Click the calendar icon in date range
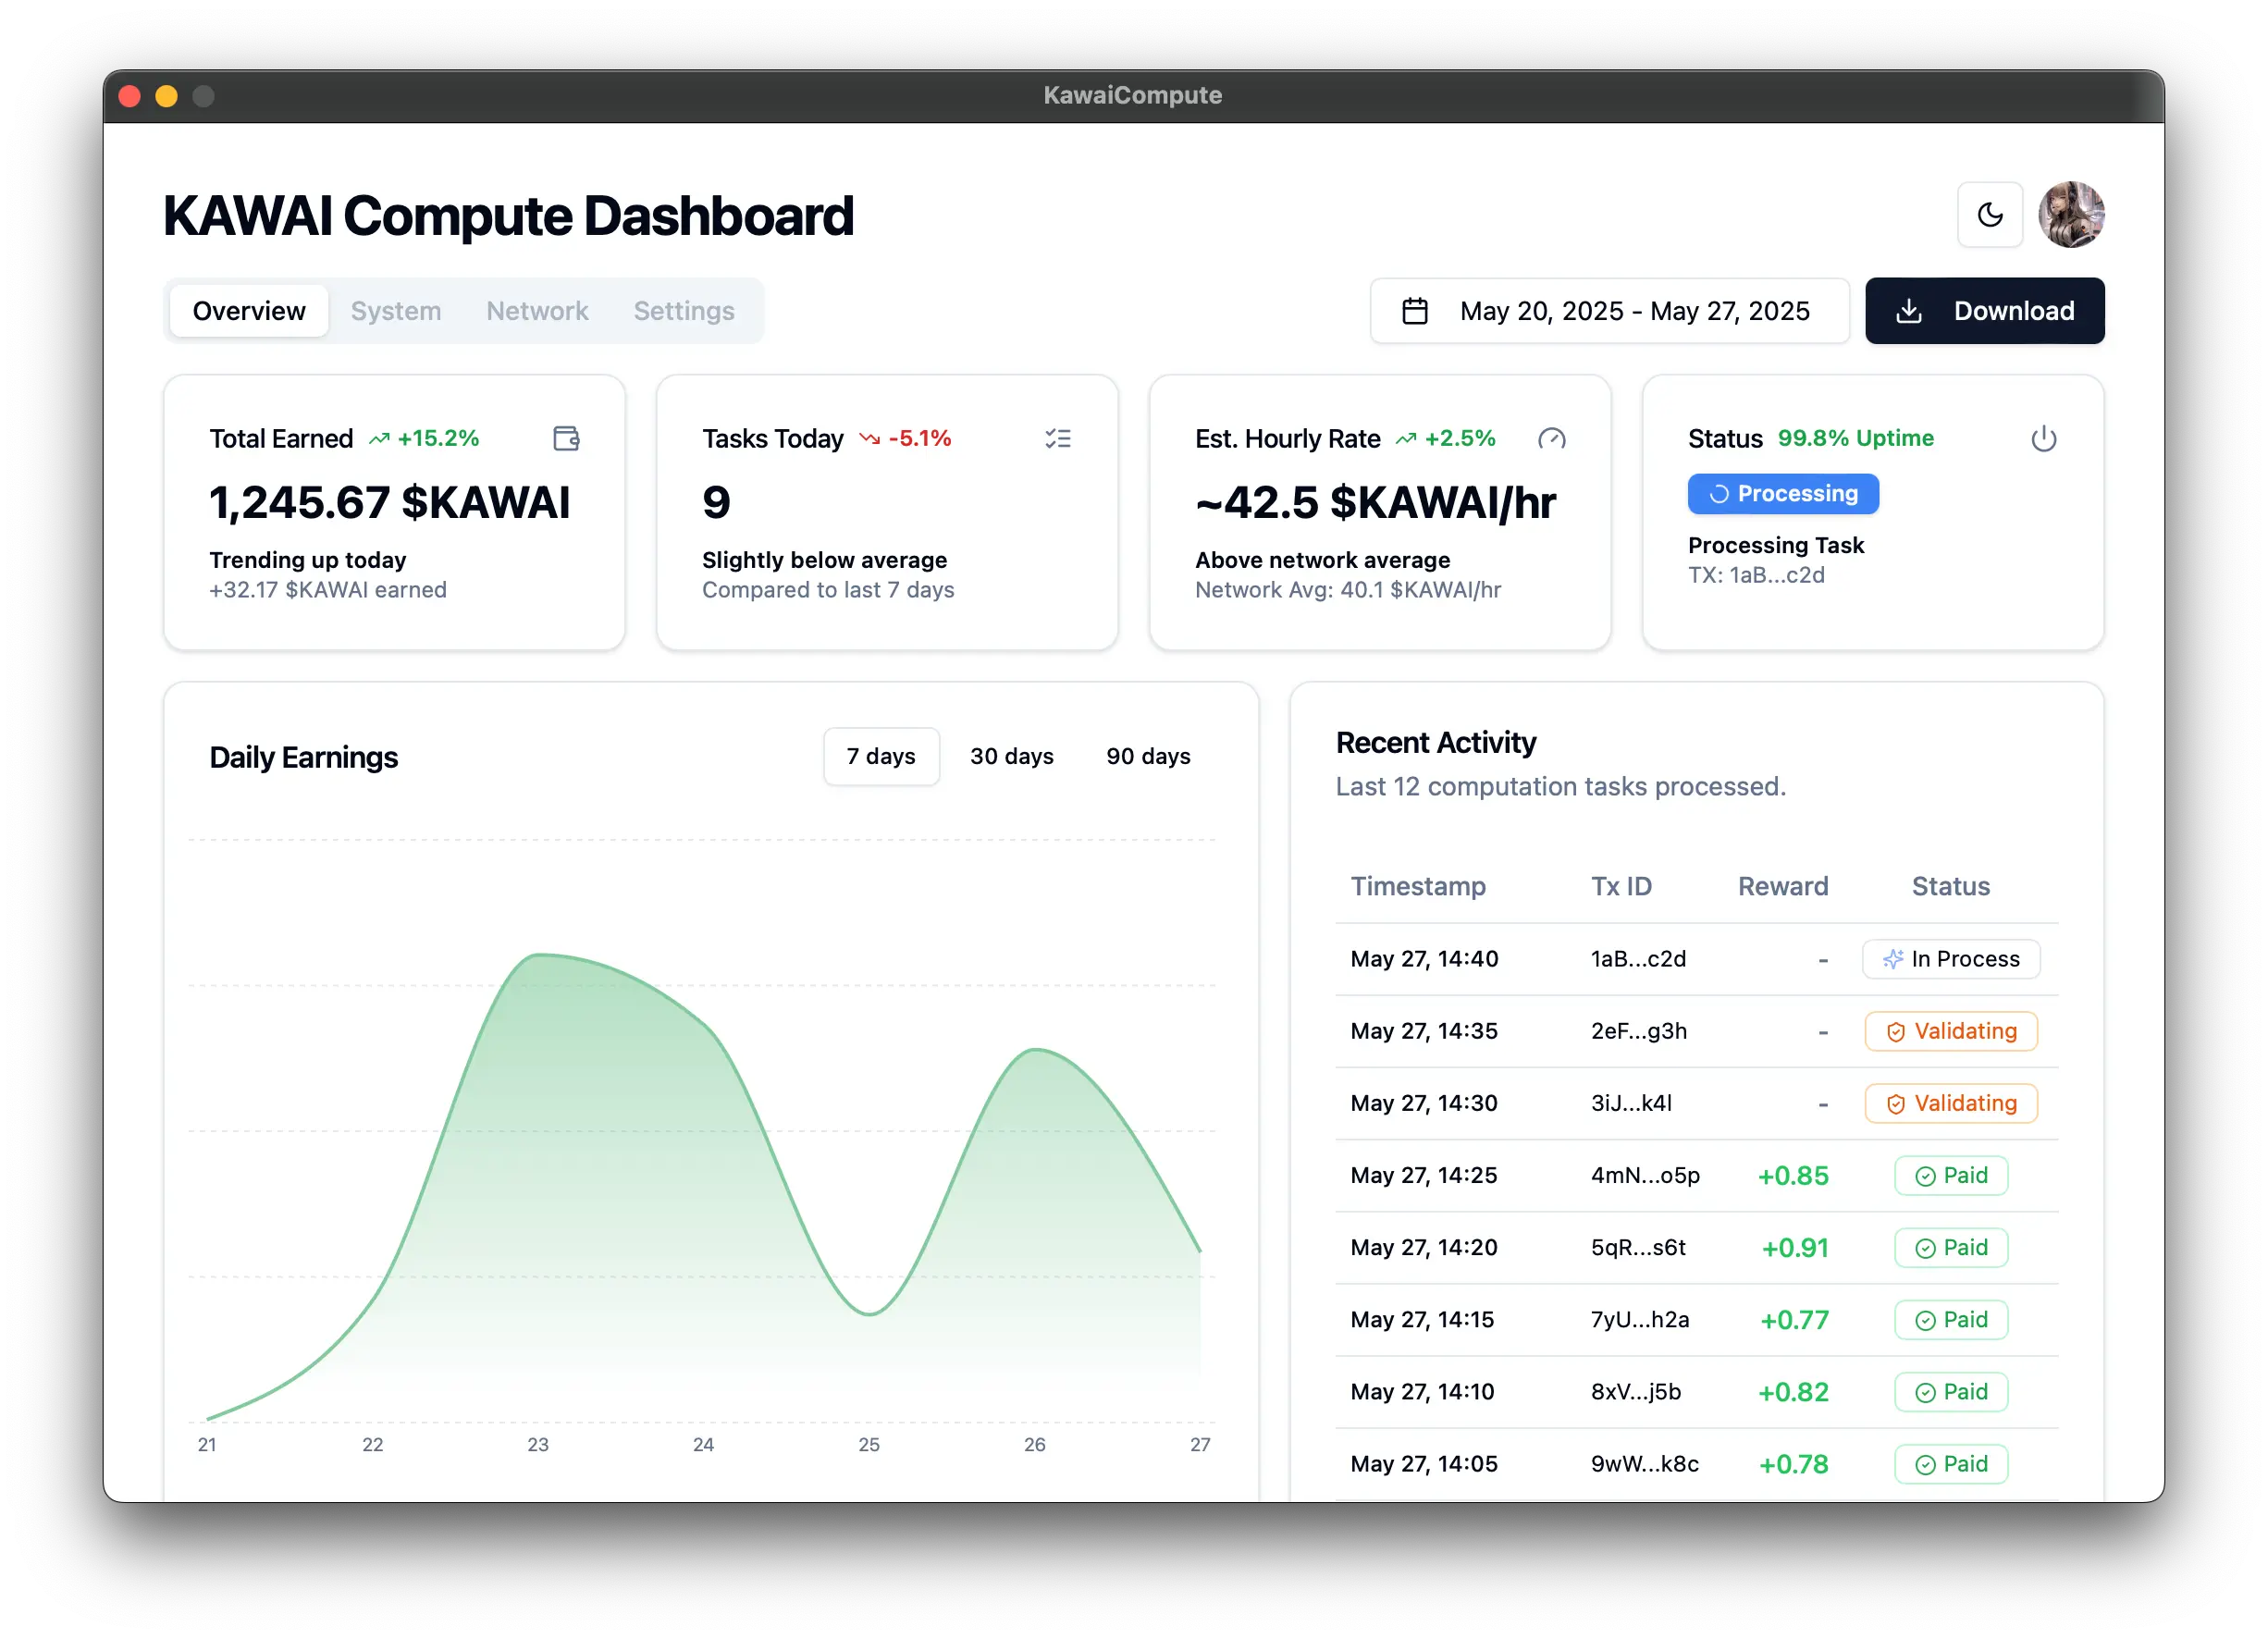The height and width of the screenshot is (1639, 2268). [x=1414, y=311]
